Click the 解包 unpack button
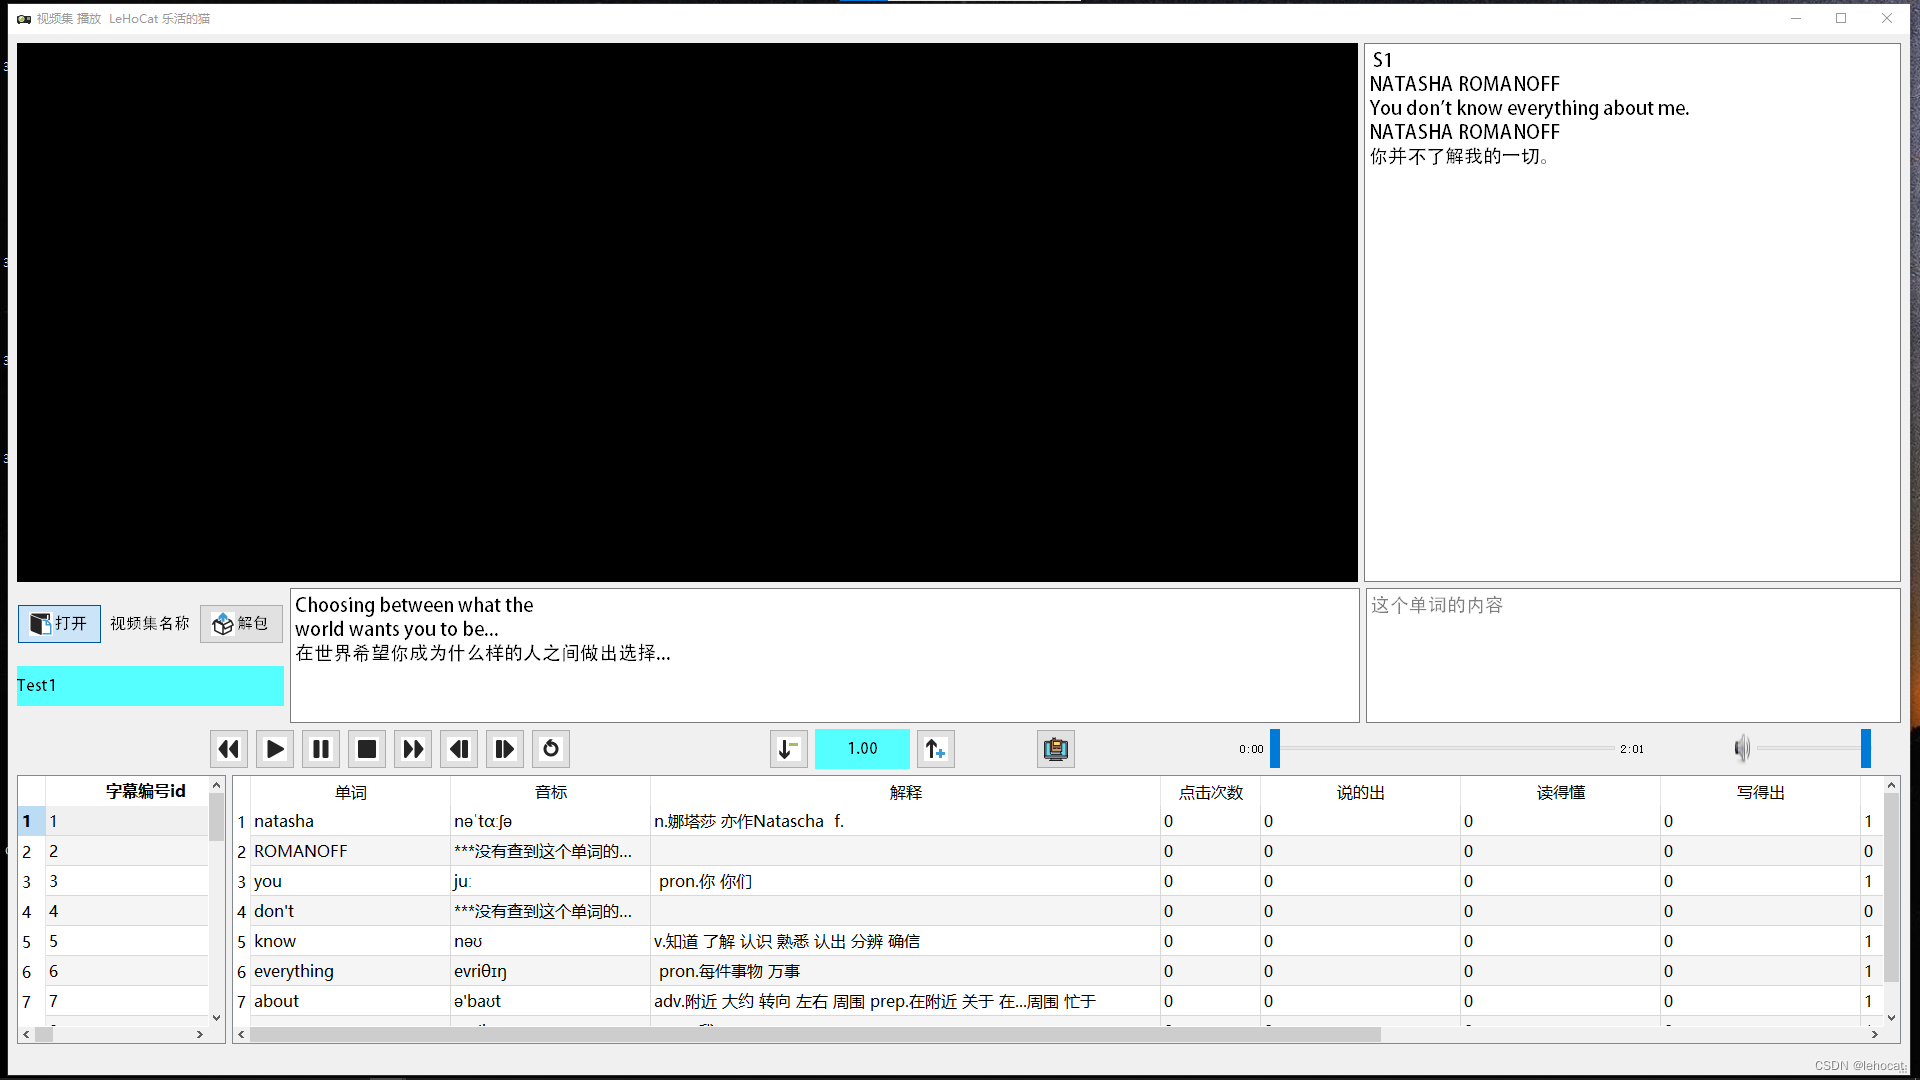This screenshot has height=1080, width=1920. point(241,624)
